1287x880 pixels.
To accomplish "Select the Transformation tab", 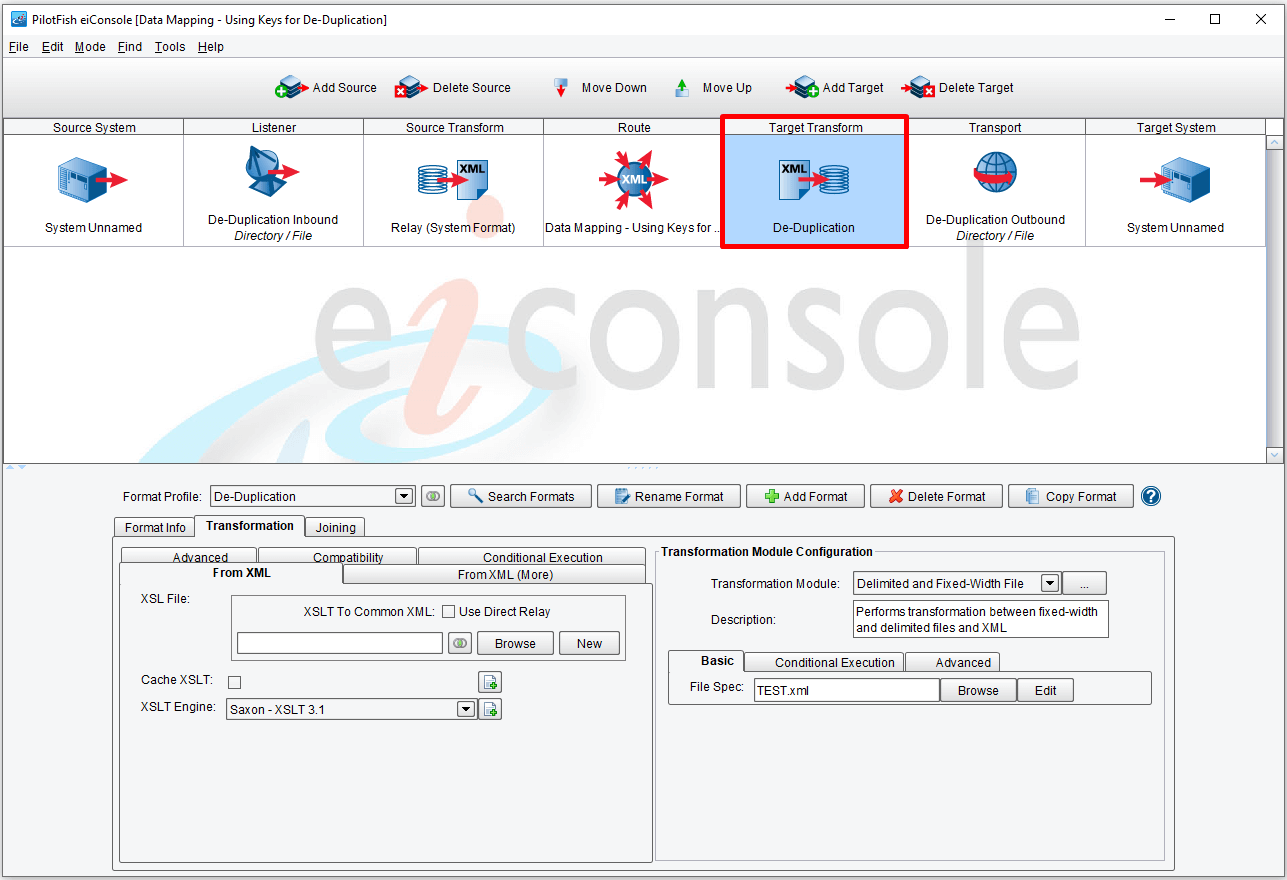I will [x=250, y=525].
